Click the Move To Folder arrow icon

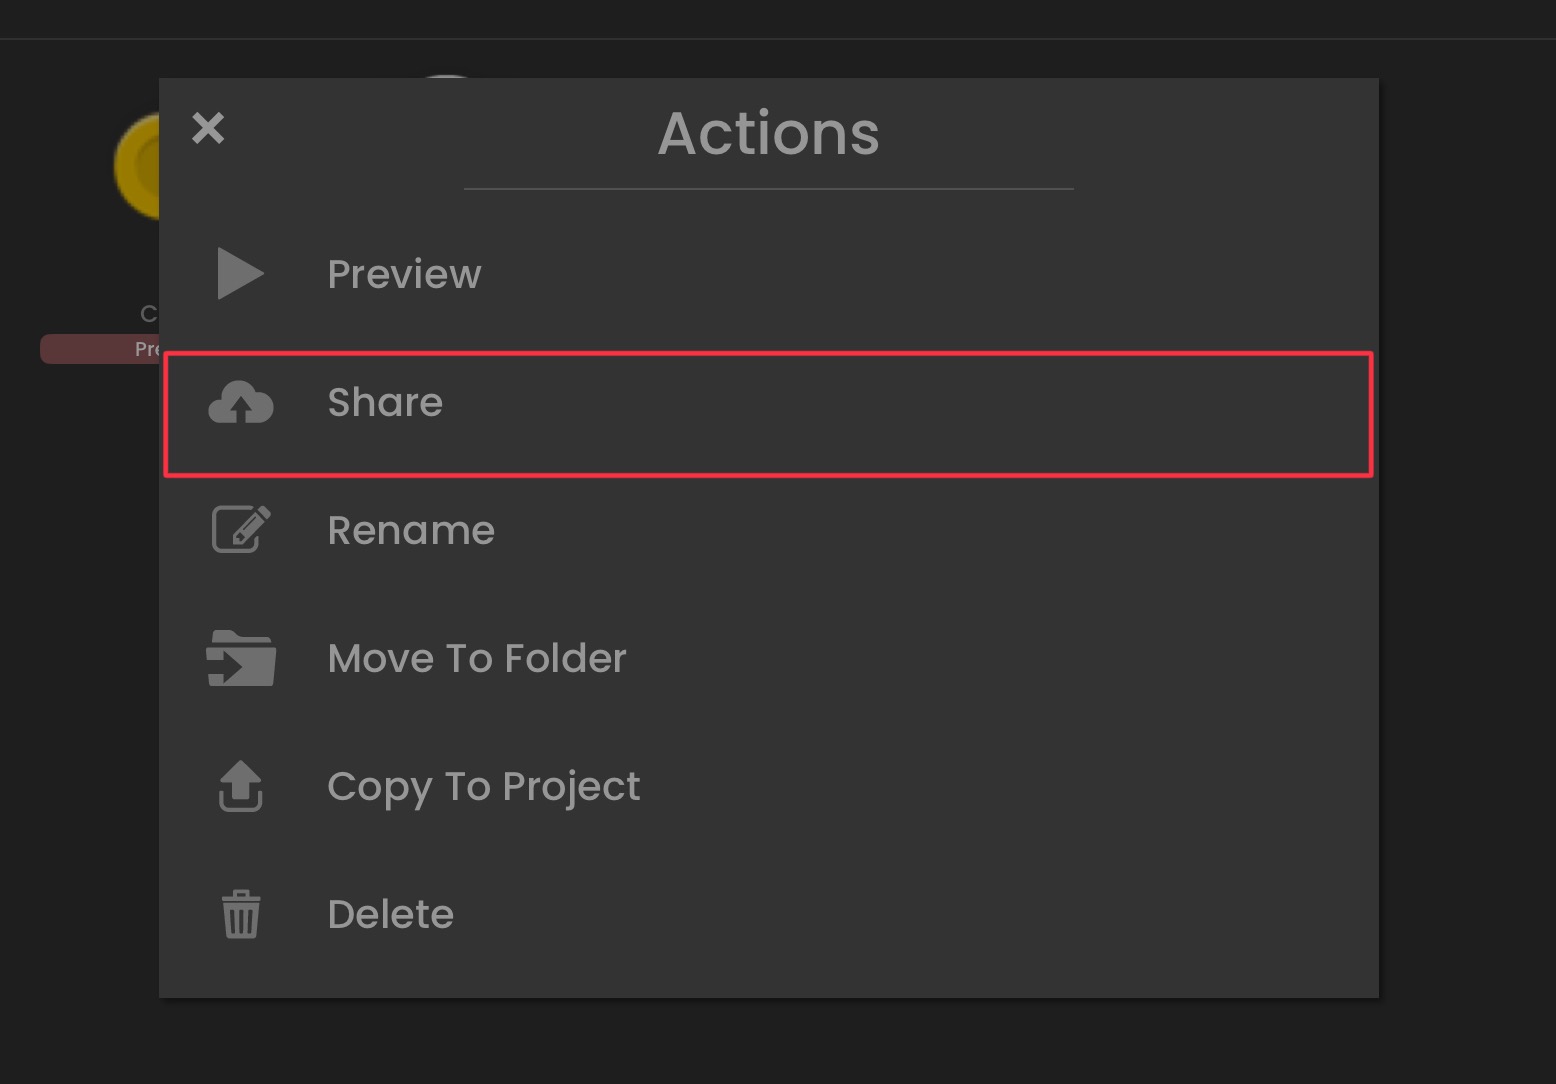click(241, 658)
